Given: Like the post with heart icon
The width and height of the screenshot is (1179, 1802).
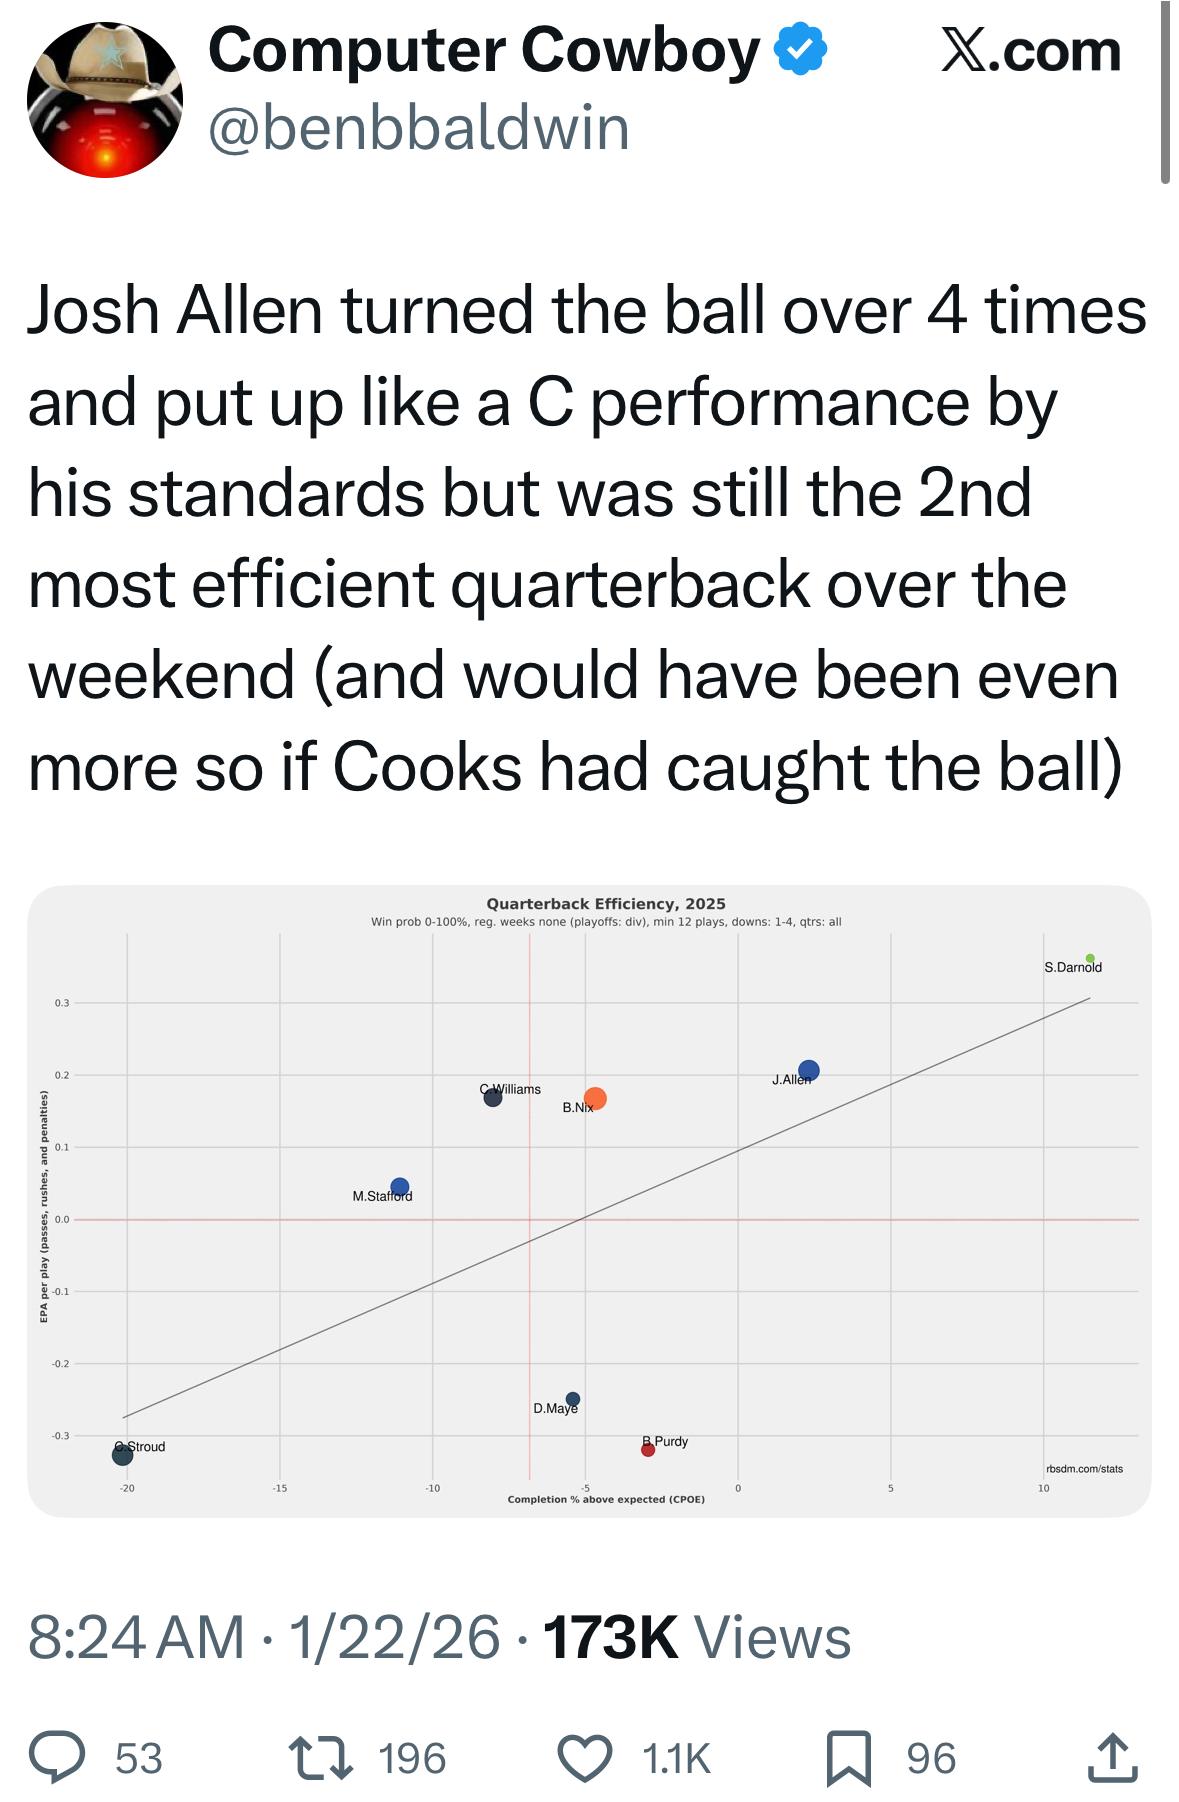Looking at the screenshot, I should tap(584, 1758).
